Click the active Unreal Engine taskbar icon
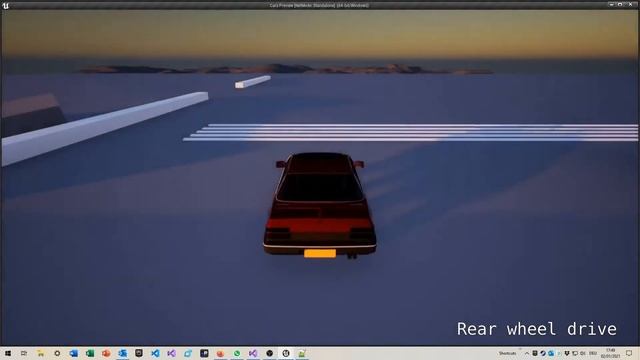Screen dimensions: 640x360 tap(286, 353)
